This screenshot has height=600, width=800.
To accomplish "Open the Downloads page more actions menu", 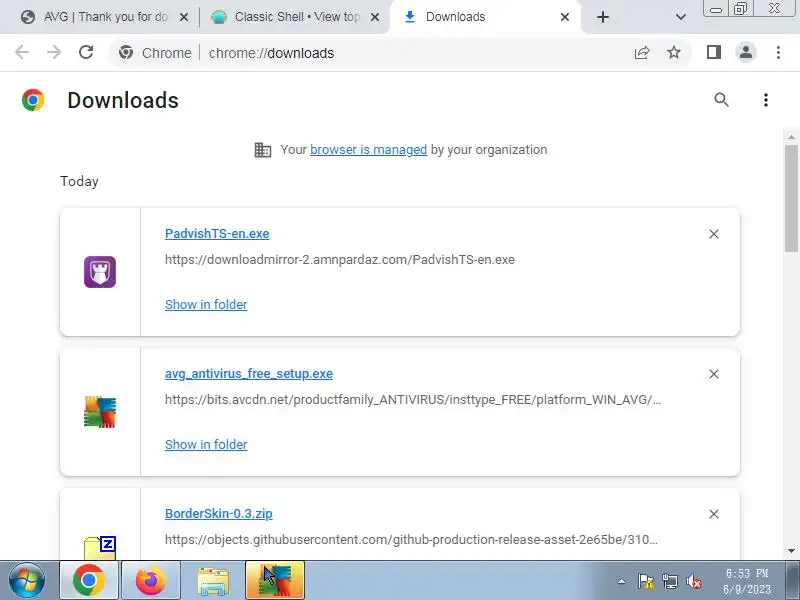I will (765, 100).
